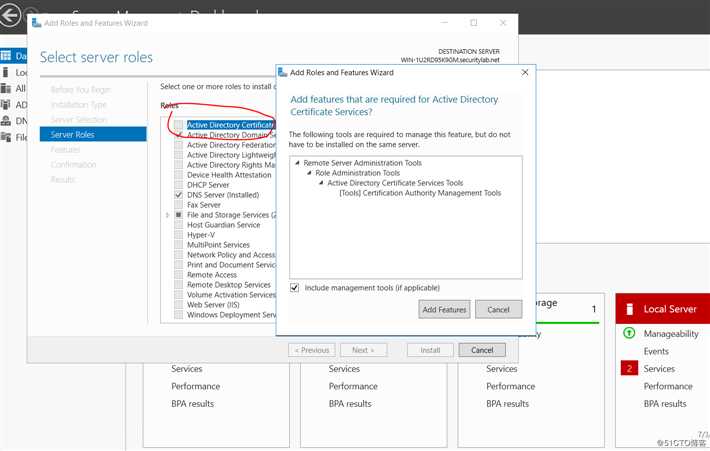Click the Local Server tile header icon

click(x=629, y=309)
